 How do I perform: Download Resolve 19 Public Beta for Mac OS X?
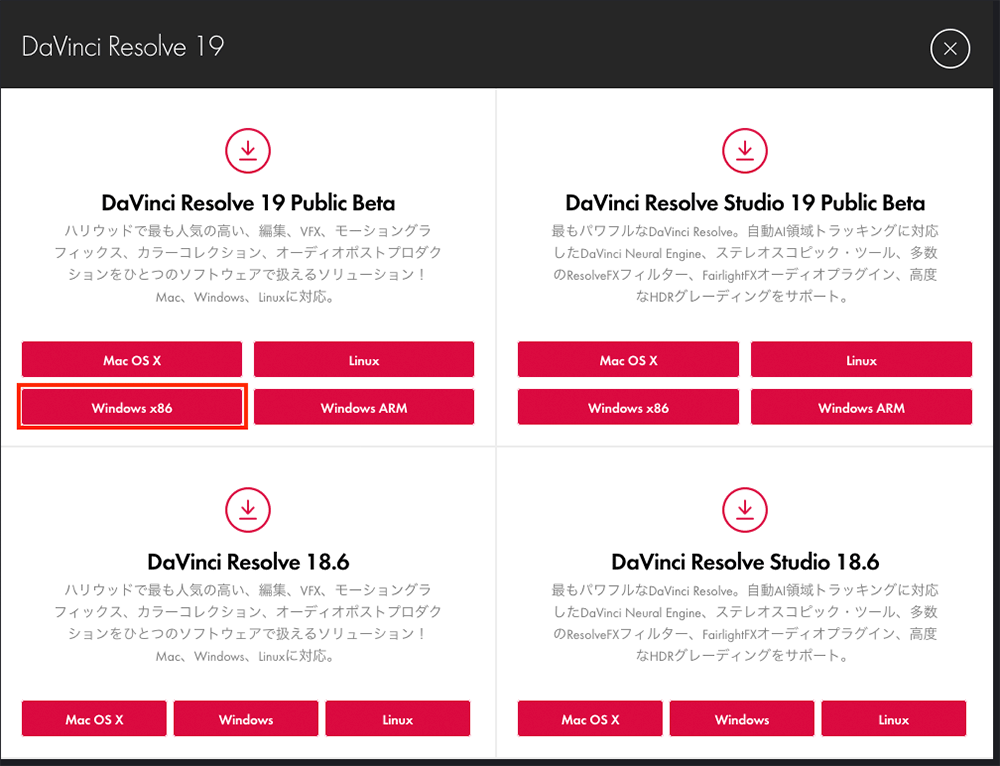pyautogui.click(x=132, y=360)
